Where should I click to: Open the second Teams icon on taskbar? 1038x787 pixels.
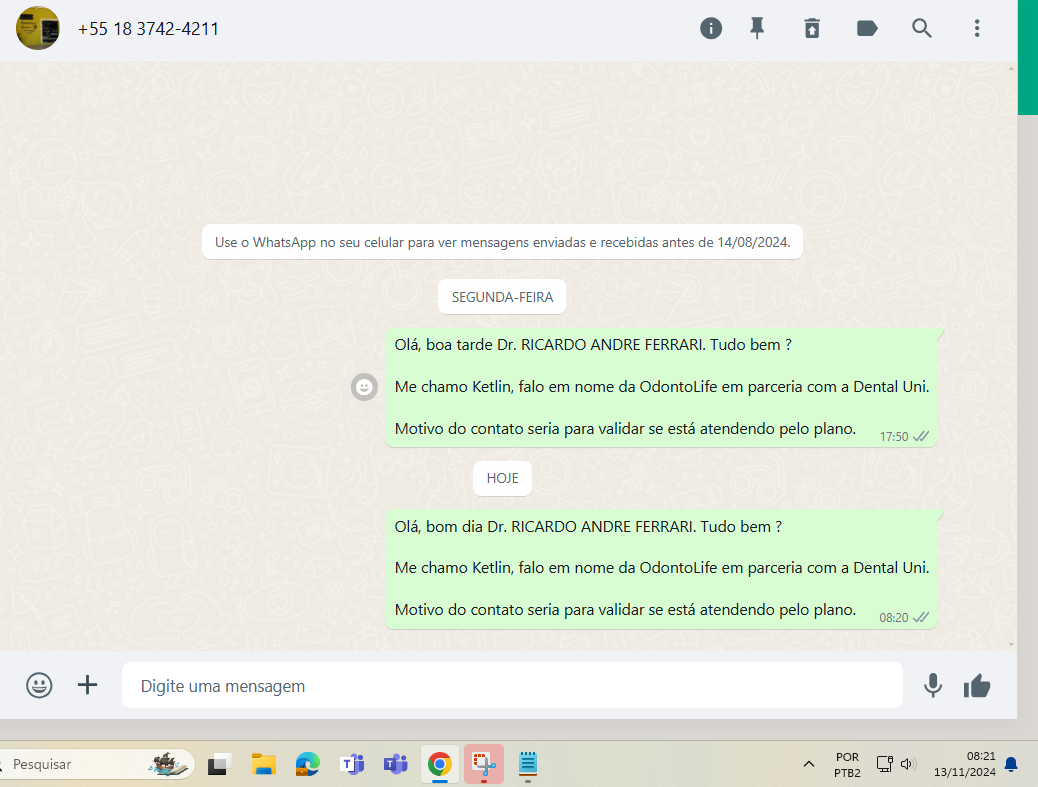[396, 764]
